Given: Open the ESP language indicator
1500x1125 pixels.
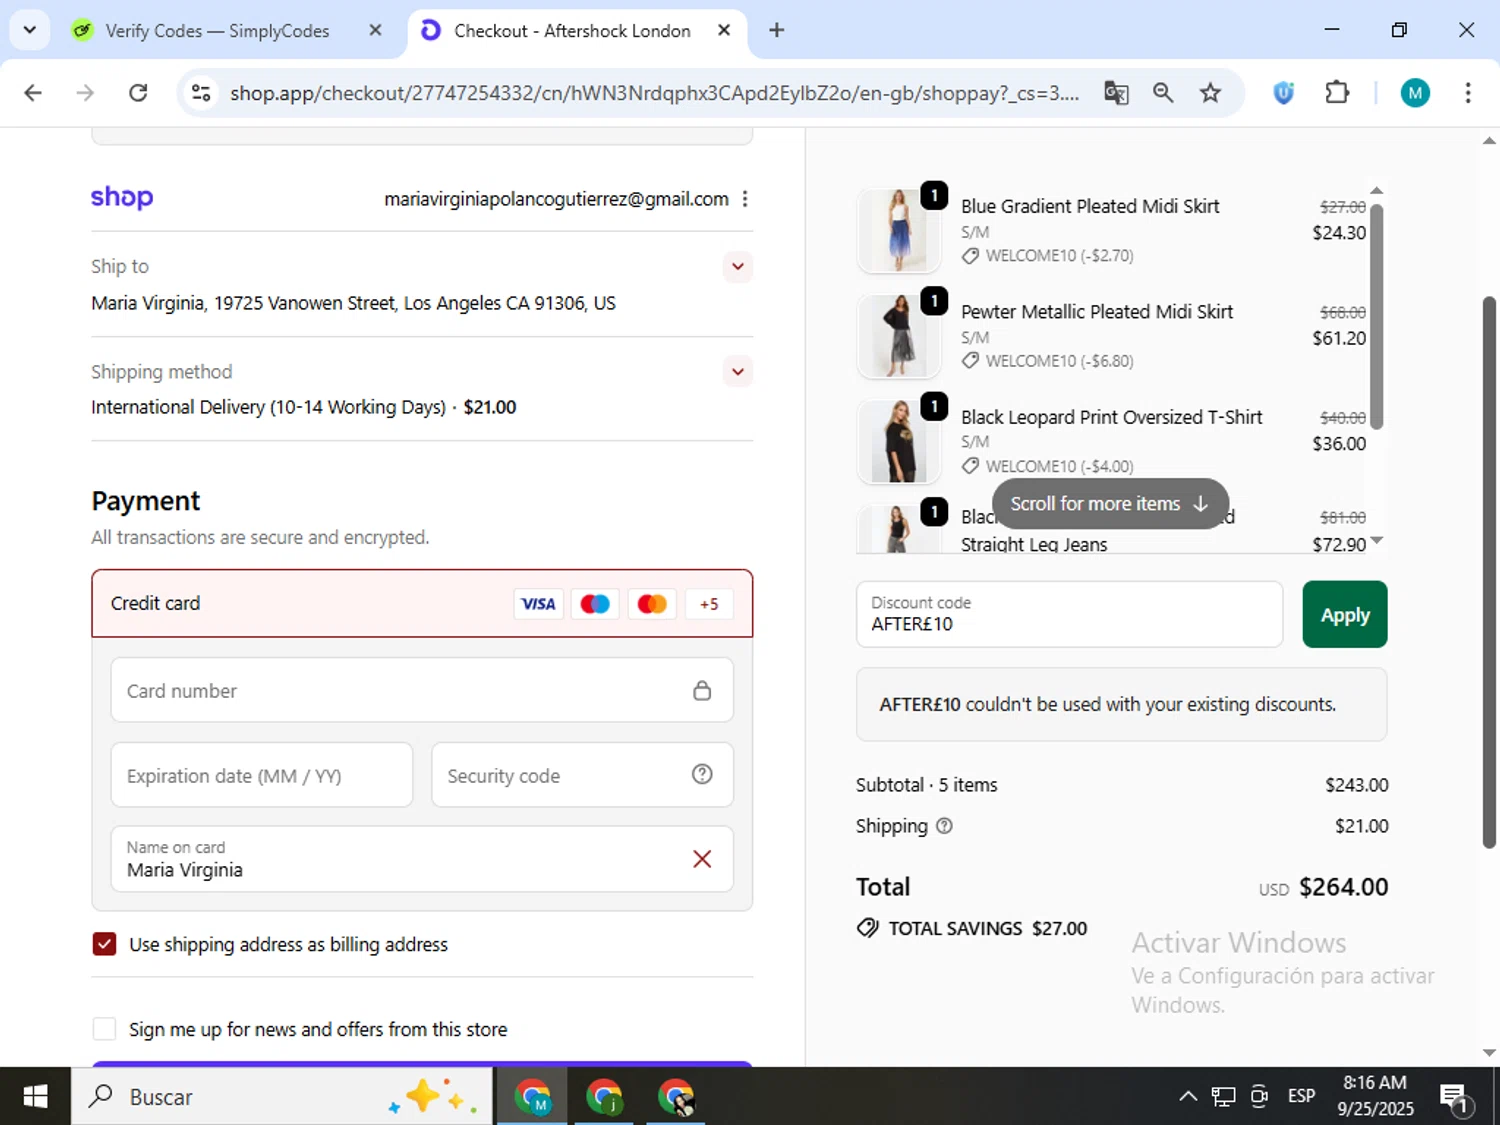Looking at the screenshot, I should [1302, 1096].
